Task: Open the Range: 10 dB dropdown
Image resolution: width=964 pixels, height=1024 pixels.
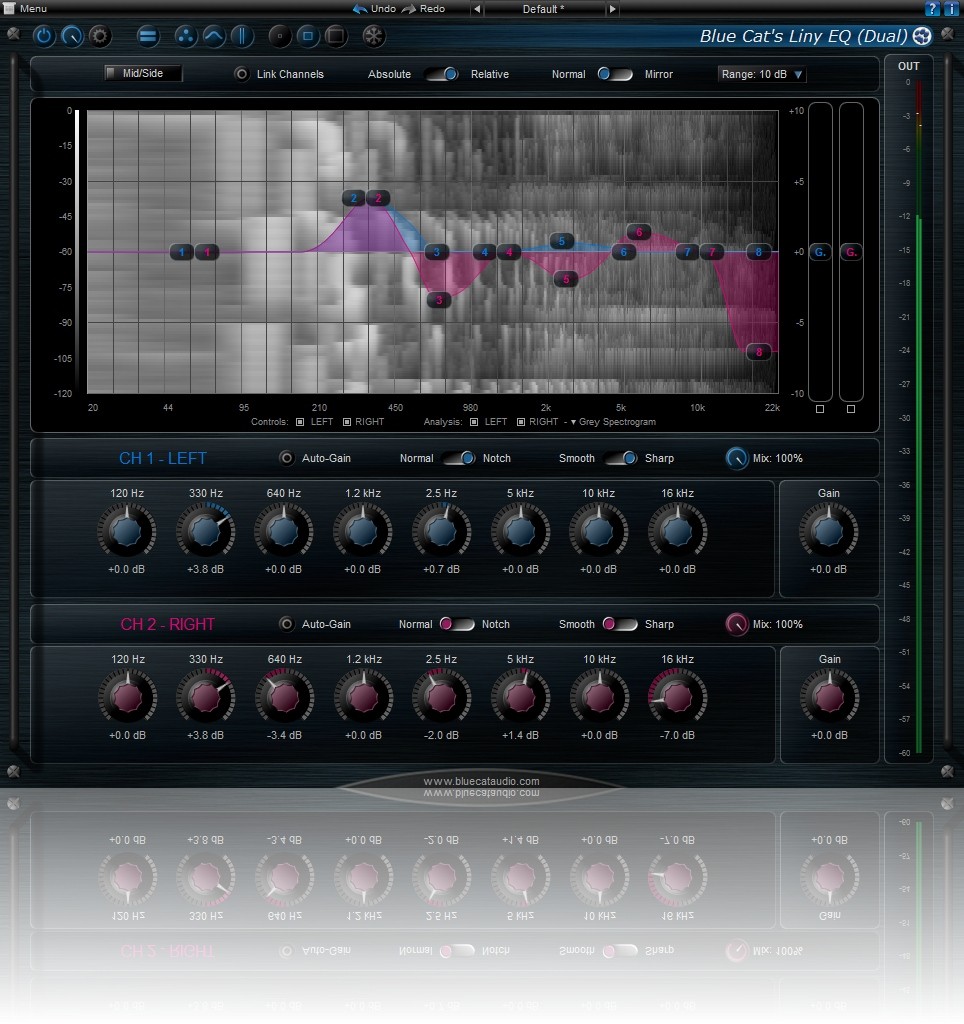Action: pyautogui.click(x=762, y=74)
